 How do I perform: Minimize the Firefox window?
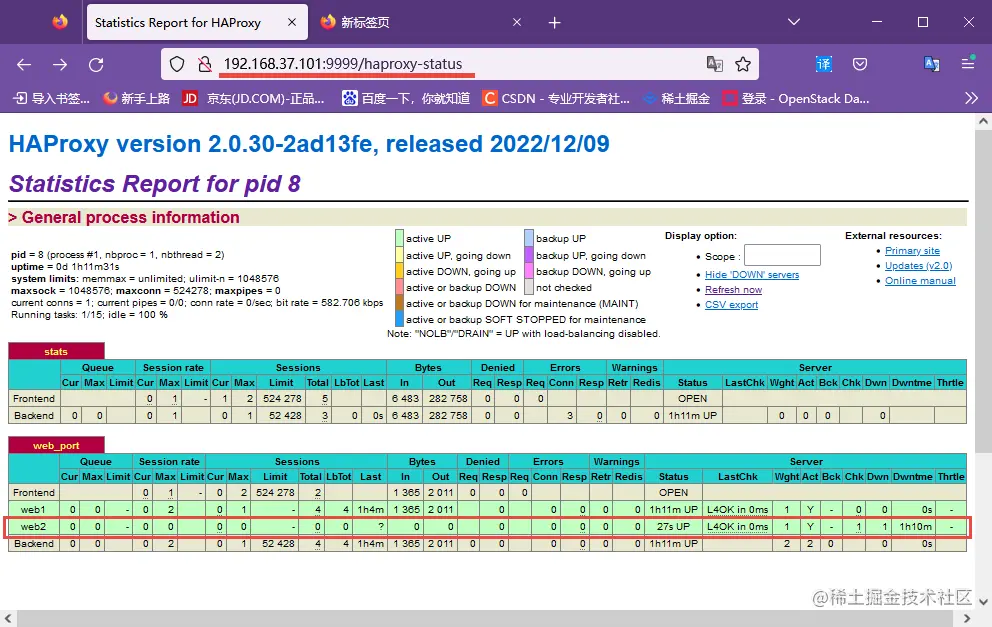click(877, 22)
